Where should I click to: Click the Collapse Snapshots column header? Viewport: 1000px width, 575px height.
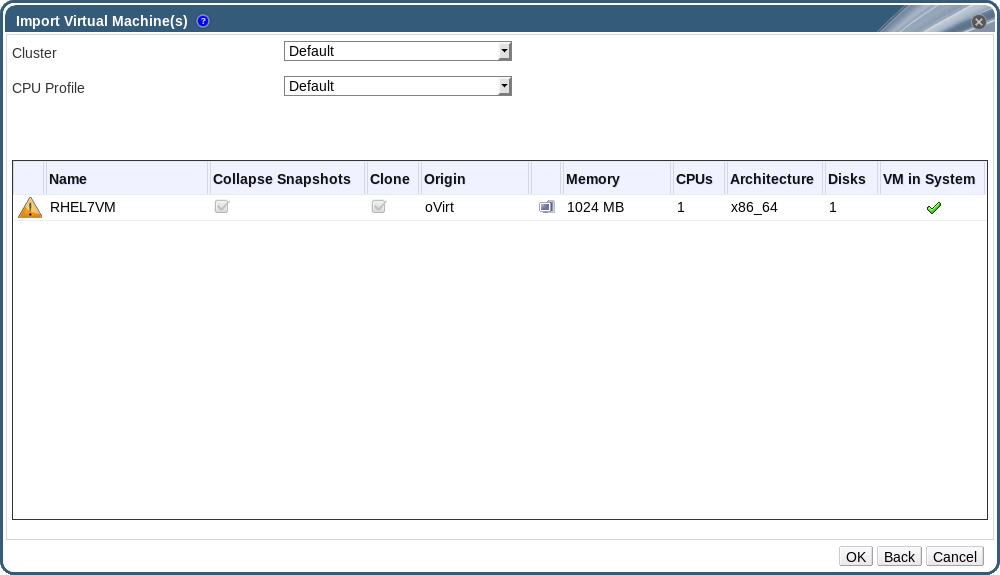point(282,179)
